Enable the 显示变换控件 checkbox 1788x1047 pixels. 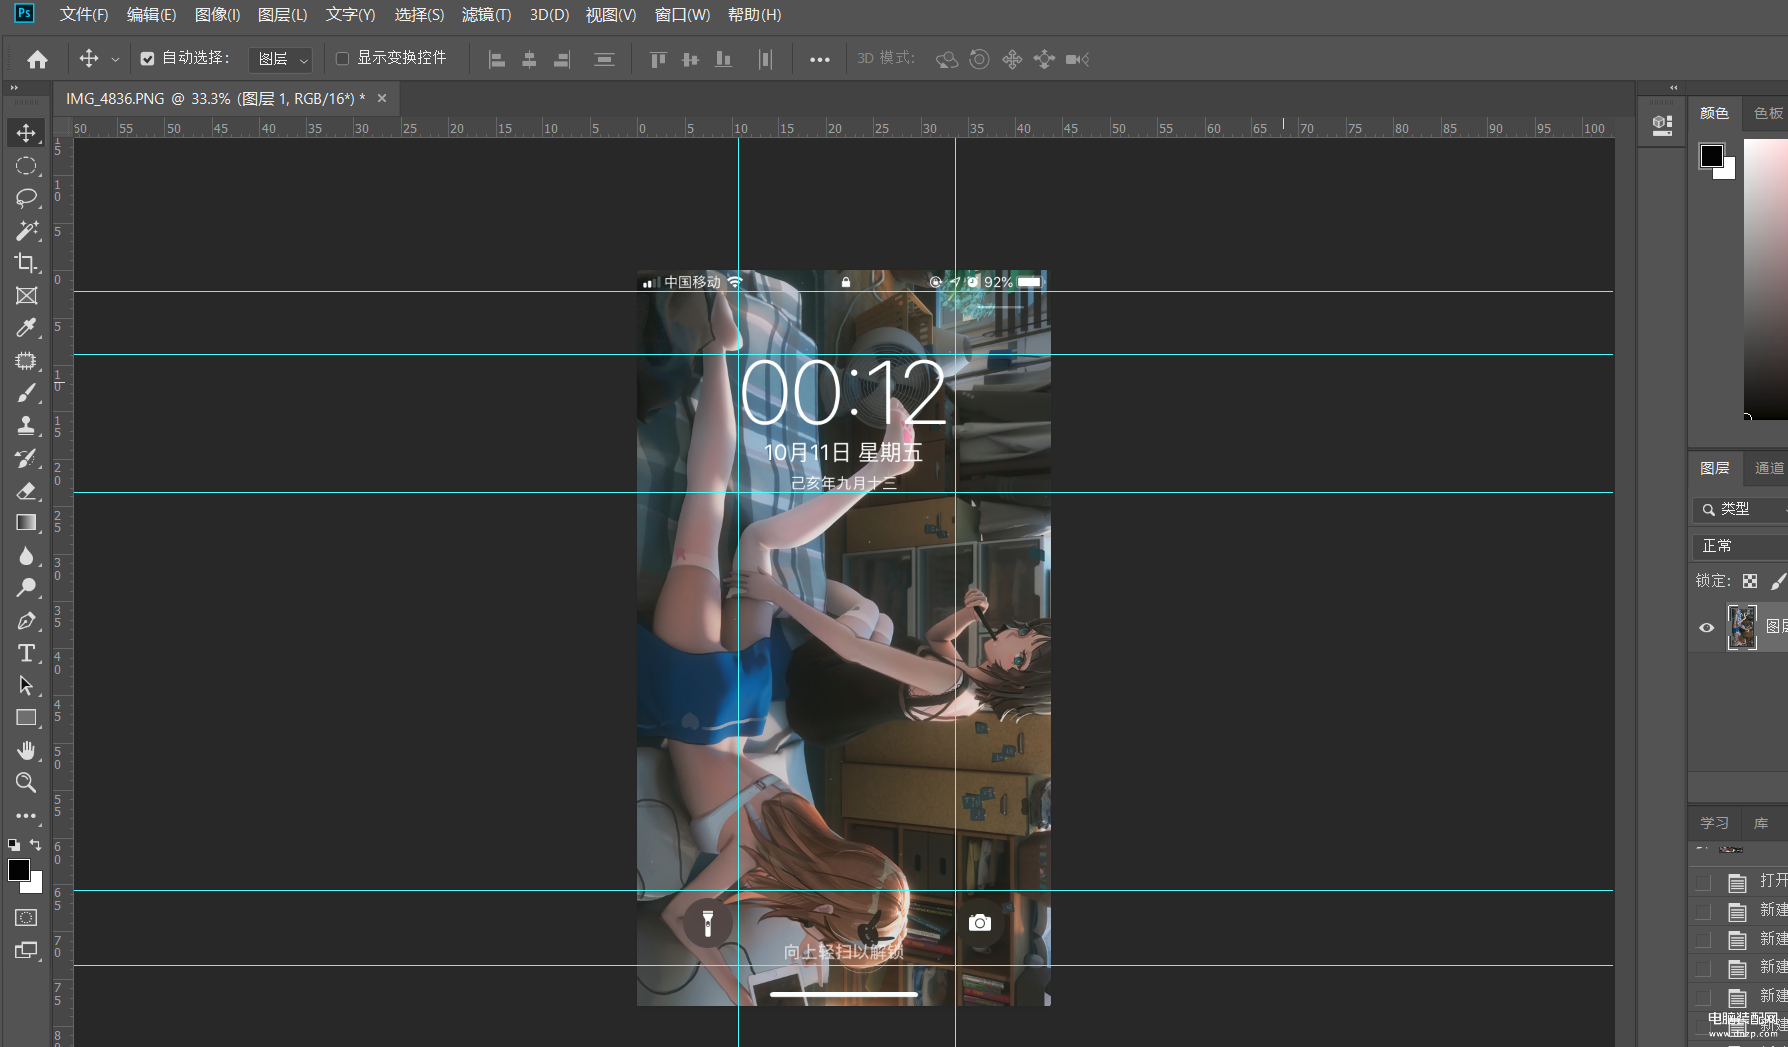coord(342,59)
